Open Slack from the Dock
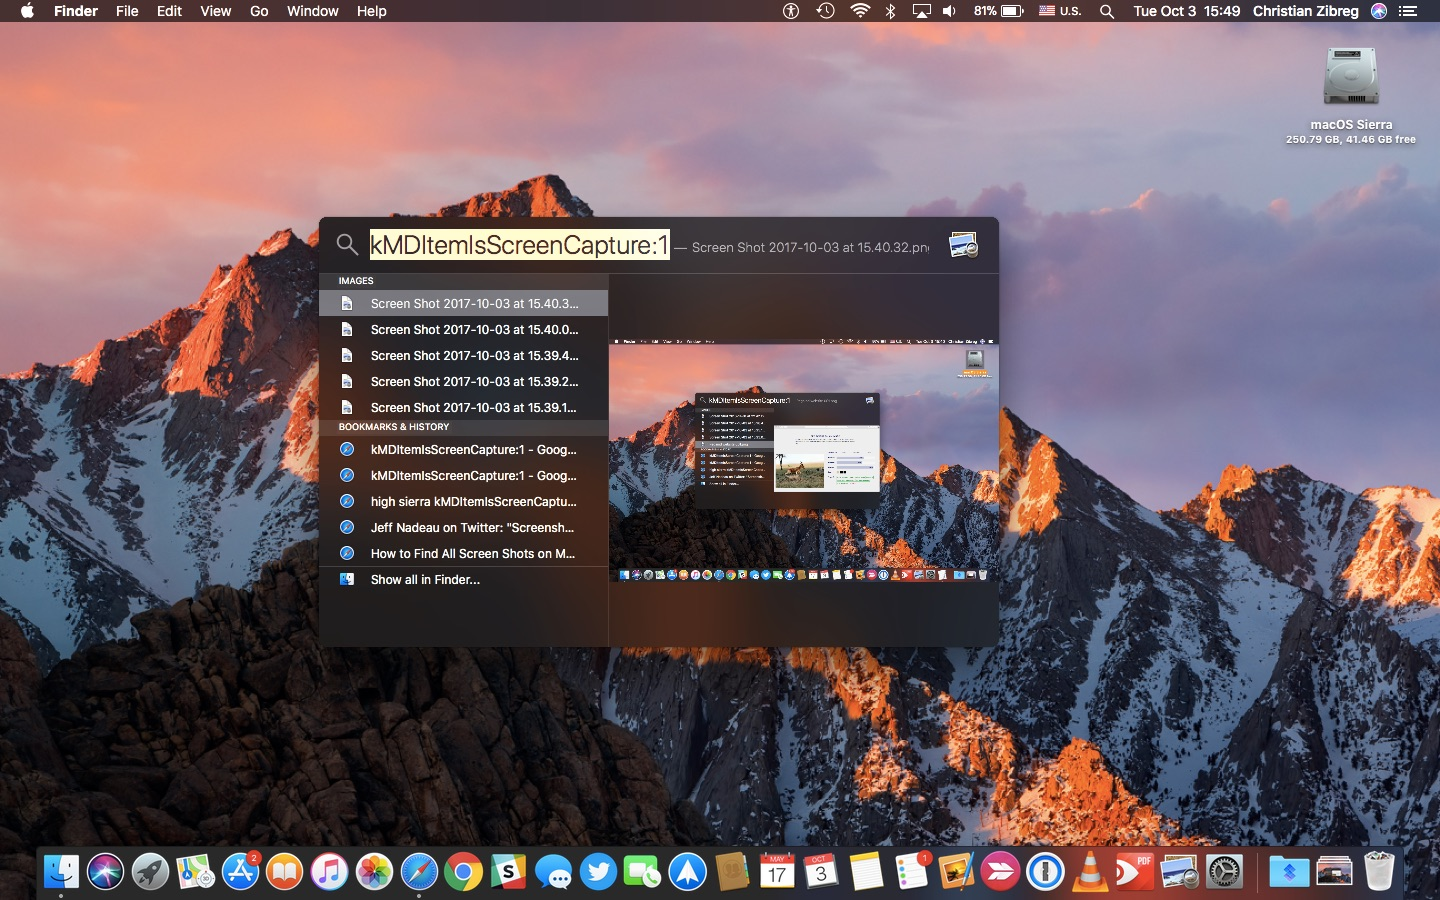The height and width of the screenshot is (900, 1440). [508, 872]
